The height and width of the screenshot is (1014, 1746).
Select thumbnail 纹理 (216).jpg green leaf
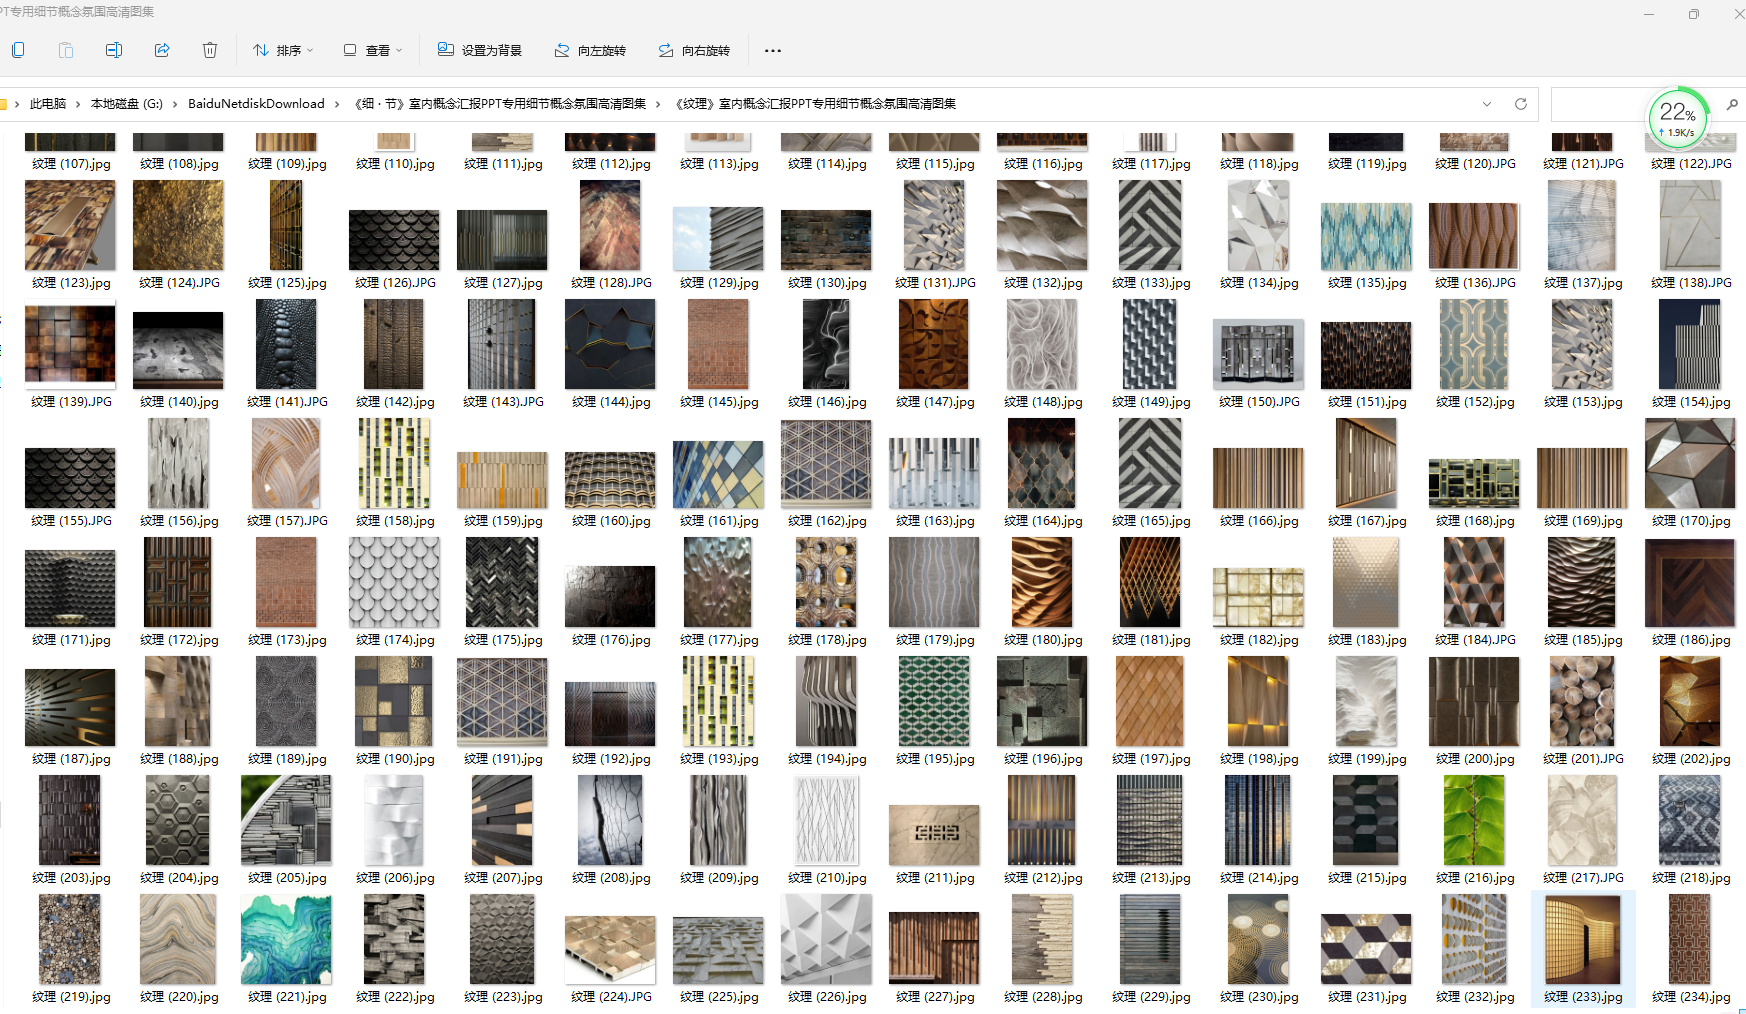[x=1474, y=820]
